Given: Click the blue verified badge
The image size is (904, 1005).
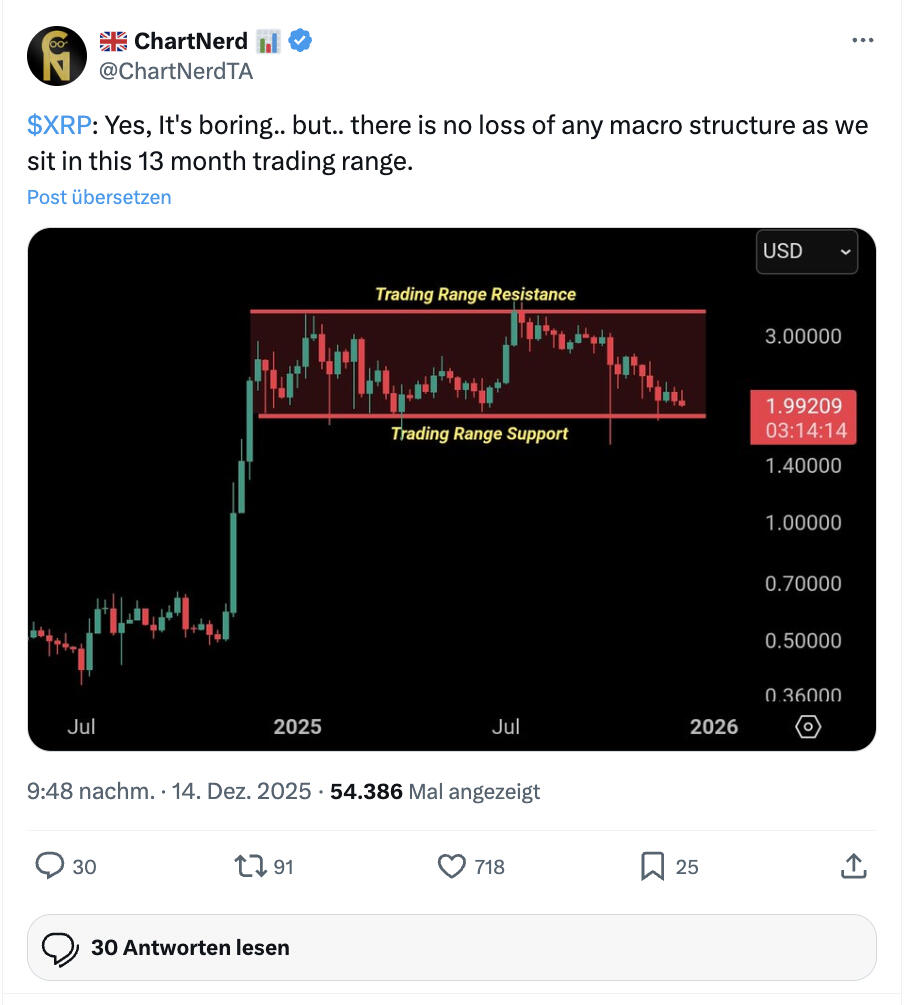Looking at the screenshot, I should click(300, 40).
